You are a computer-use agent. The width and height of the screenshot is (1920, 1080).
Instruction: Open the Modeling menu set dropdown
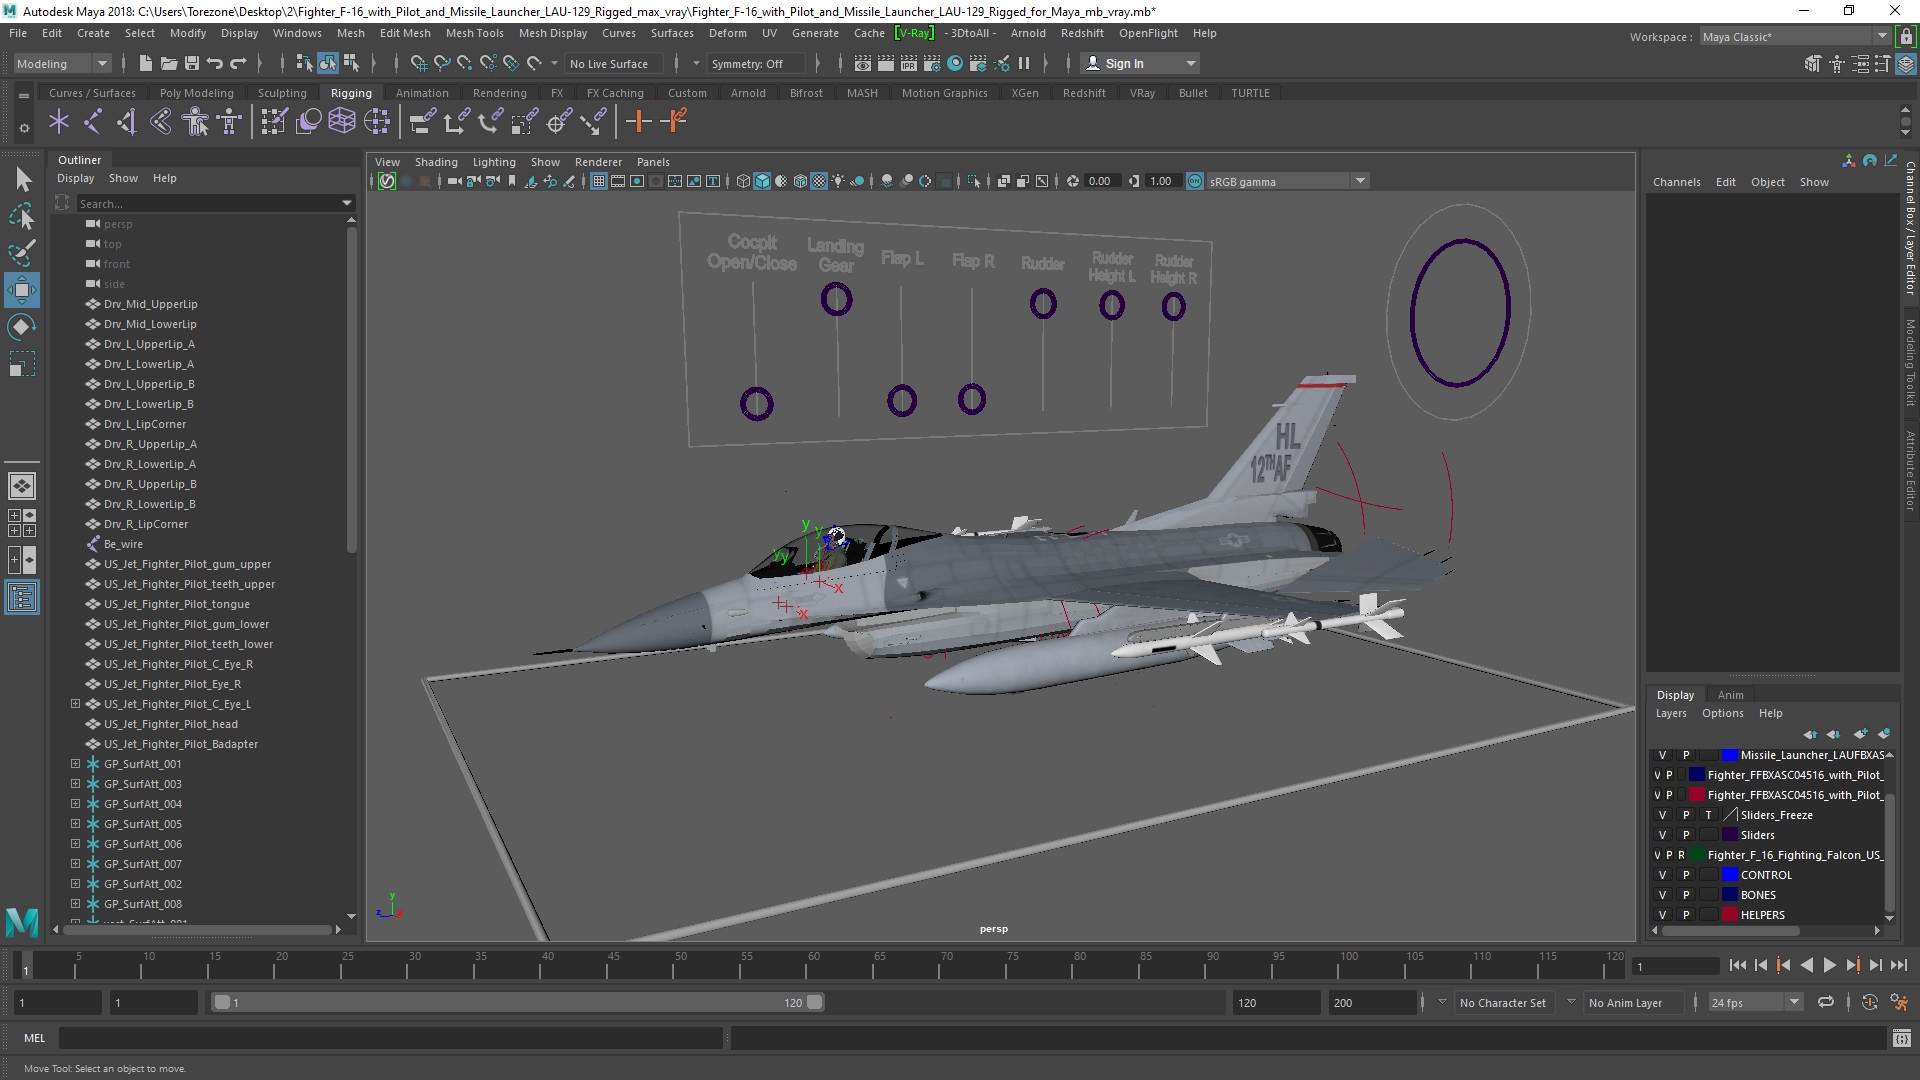click(61, 63)
